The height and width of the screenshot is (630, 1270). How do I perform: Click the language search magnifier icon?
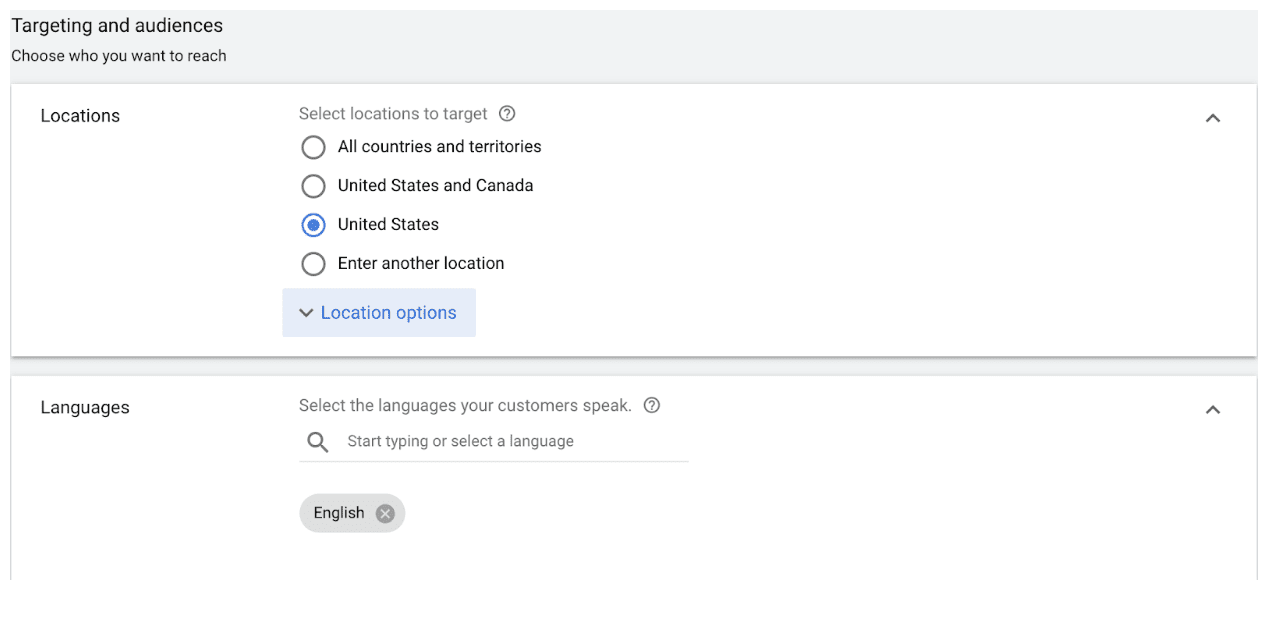318,442
